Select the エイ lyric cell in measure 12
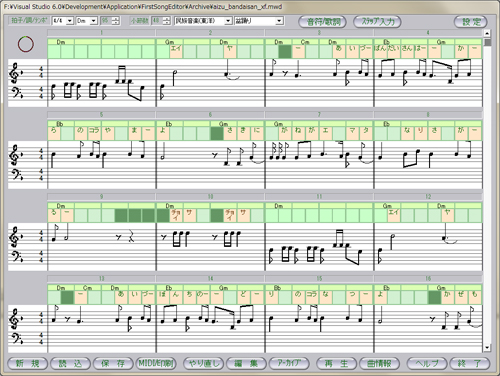Screen dimensions: 500x376 [394, 216]
